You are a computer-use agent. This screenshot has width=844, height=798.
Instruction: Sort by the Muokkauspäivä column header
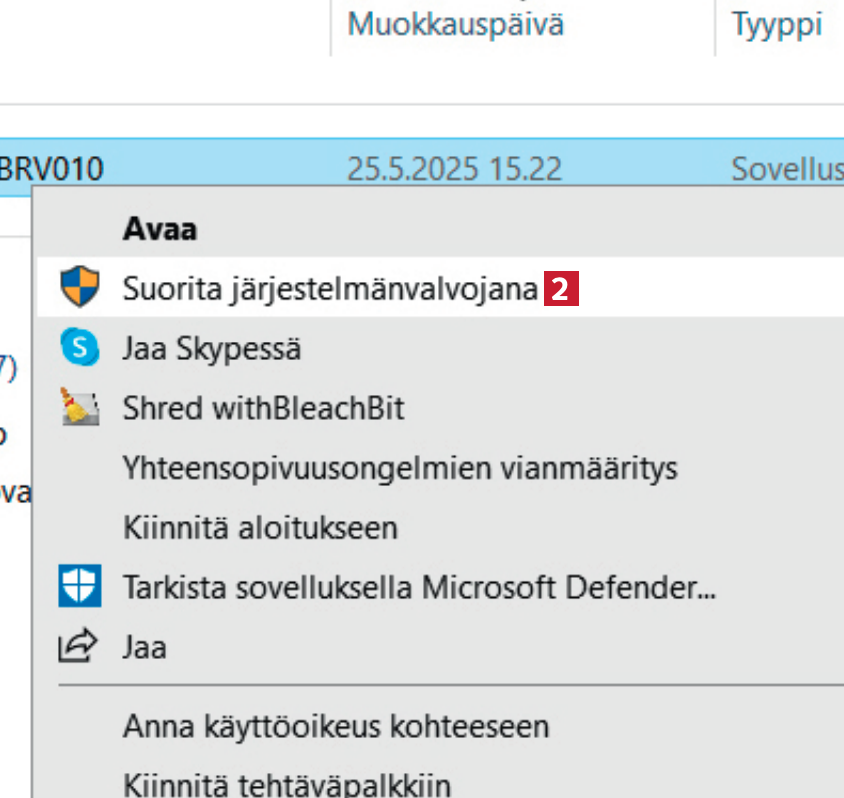(x=455, y=23)
